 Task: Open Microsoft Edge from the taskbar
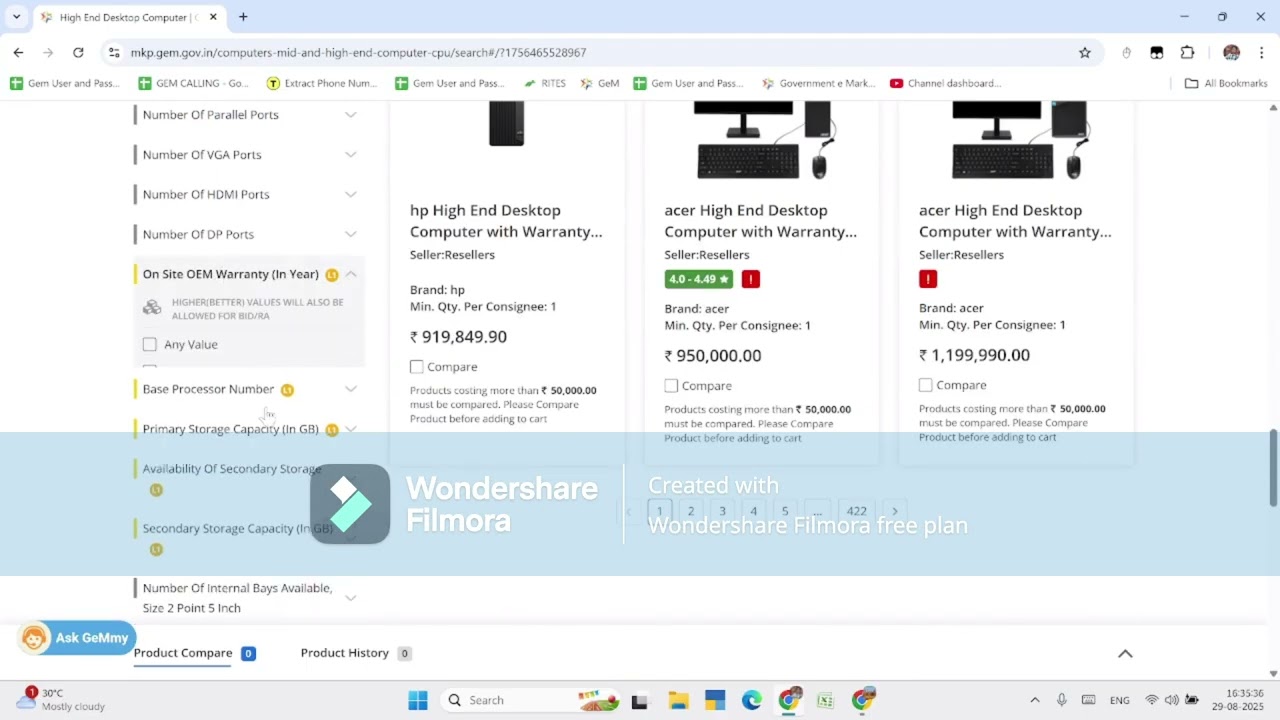click(752, 700)
